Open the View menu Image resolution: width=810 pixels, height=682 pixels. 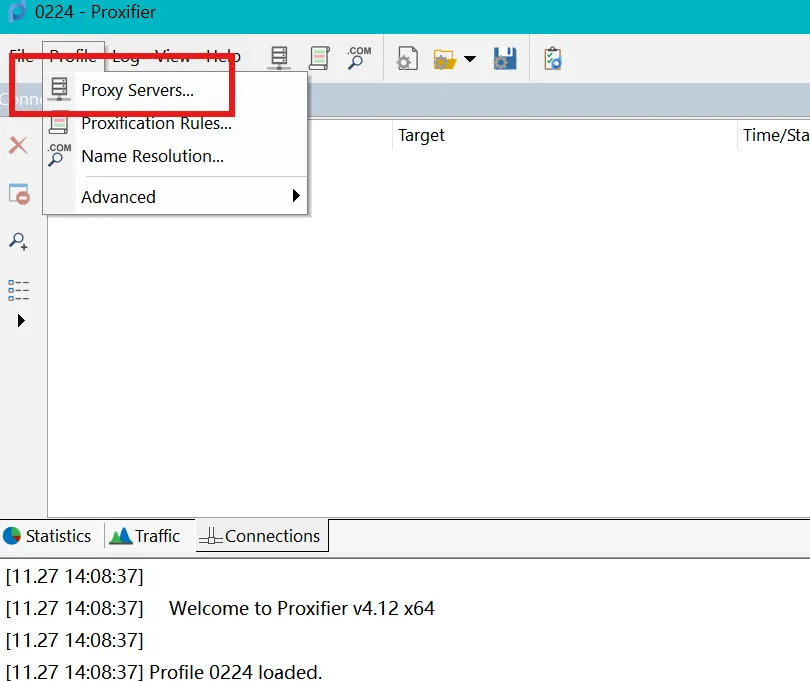pyautogui.click(x=173, y=56)
